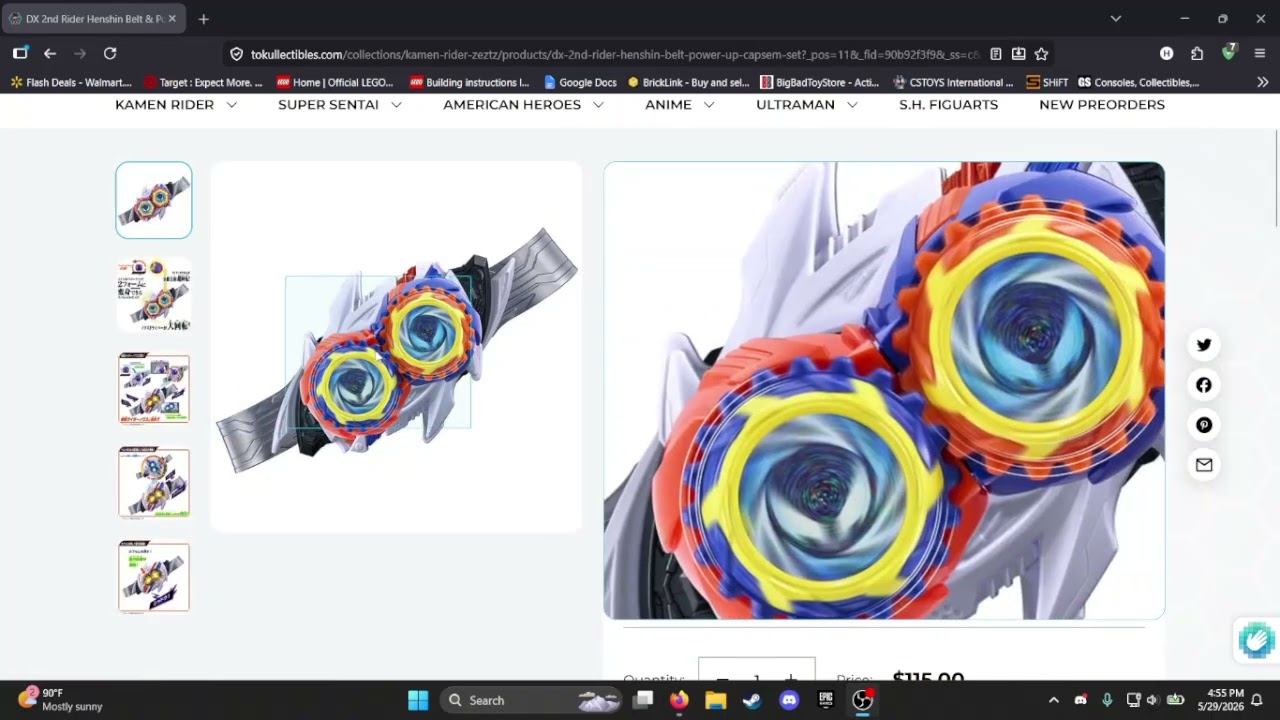Share product on Twitter
The image size is (1280, 720).
tap(1204, 345)
